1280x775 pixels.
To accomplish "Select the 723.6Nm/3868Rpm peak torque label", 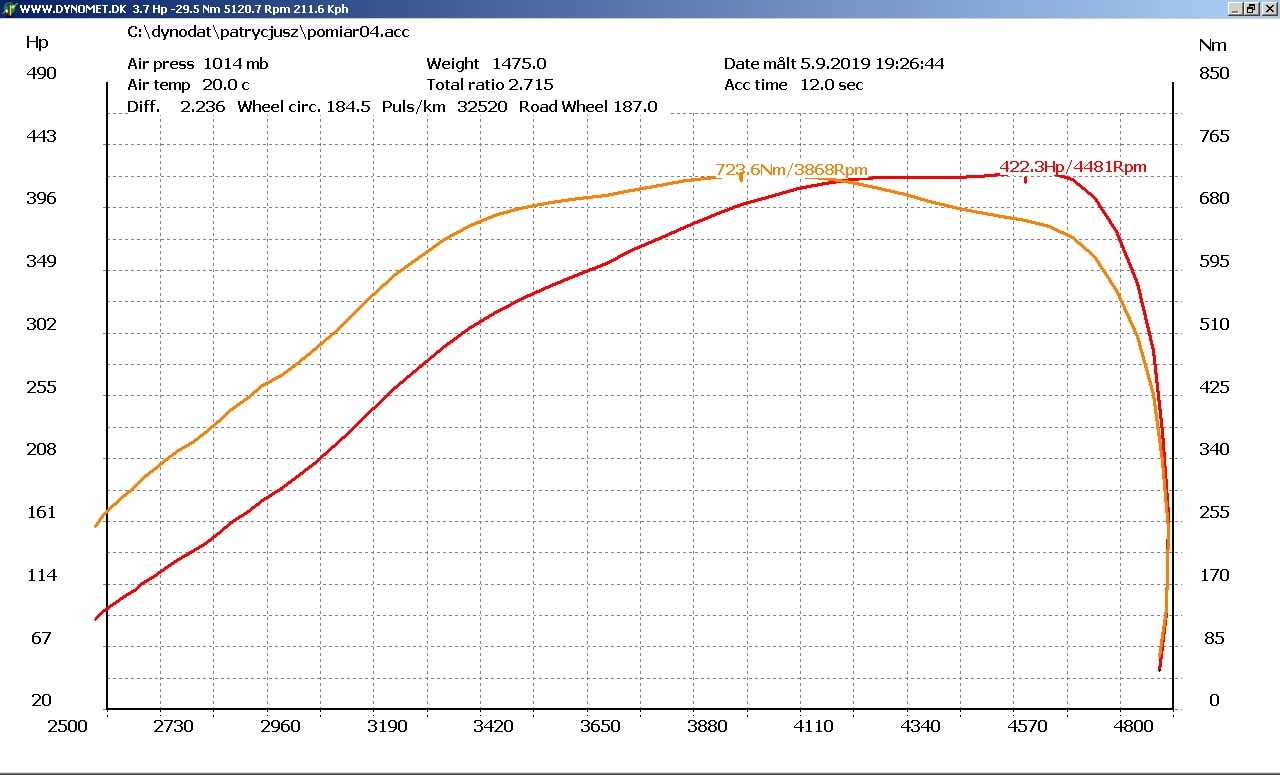I will [791, 170].
